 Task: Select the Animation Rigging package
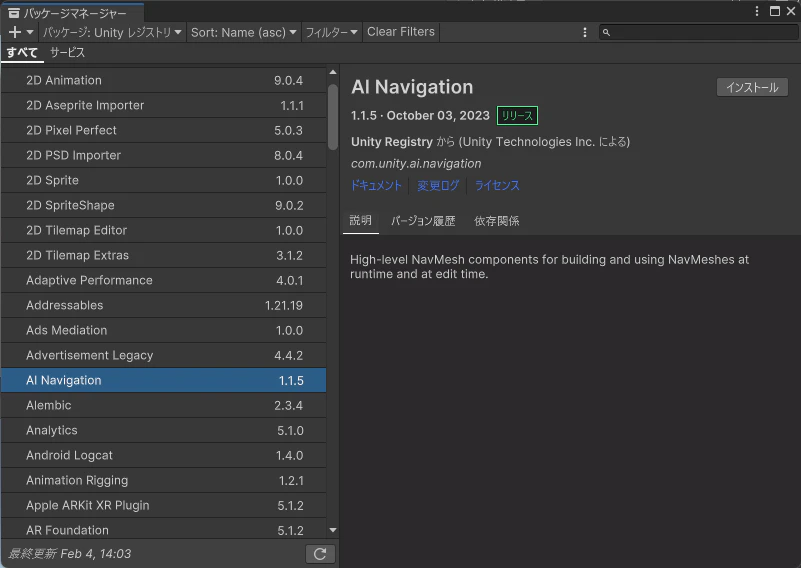pos(163,481)
